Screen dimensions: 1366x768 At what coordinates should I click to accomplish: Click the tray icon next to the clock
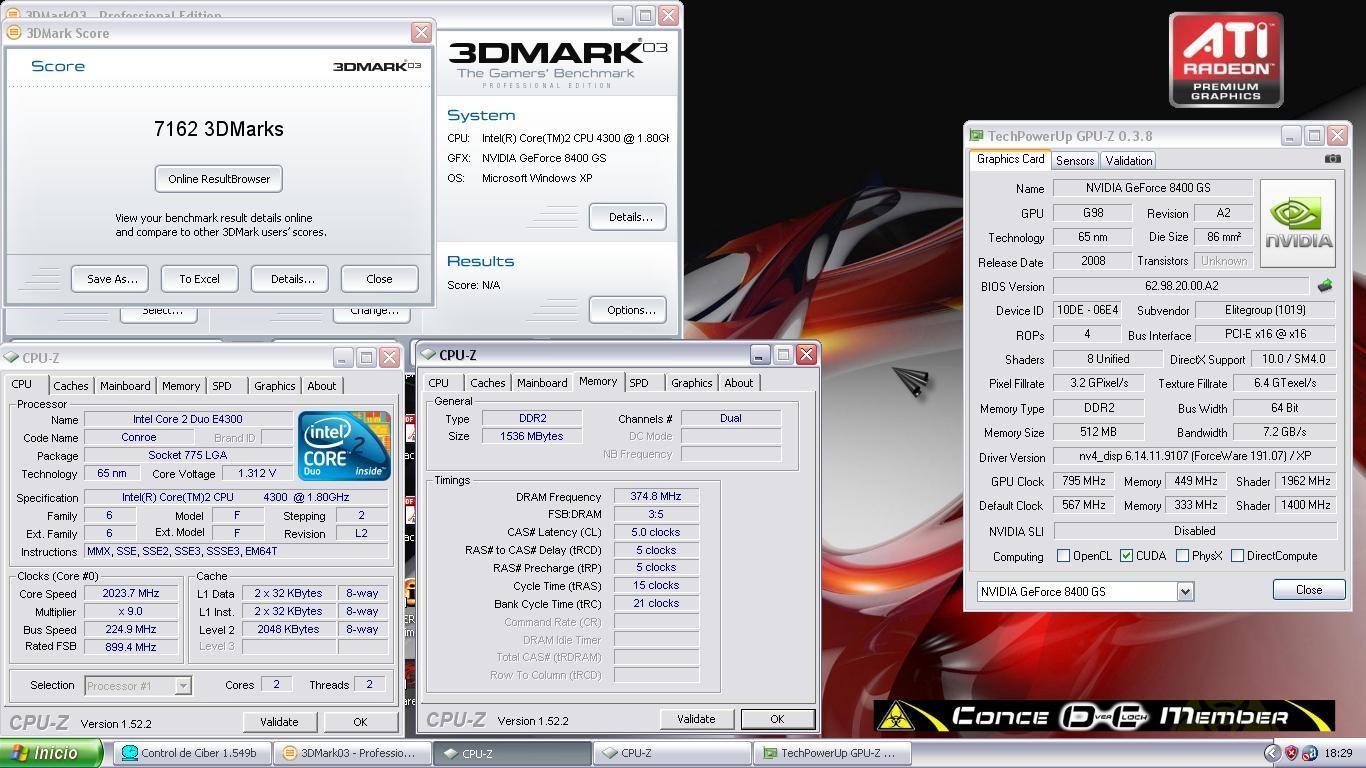pyautogui.click(x=1309, y=753)
